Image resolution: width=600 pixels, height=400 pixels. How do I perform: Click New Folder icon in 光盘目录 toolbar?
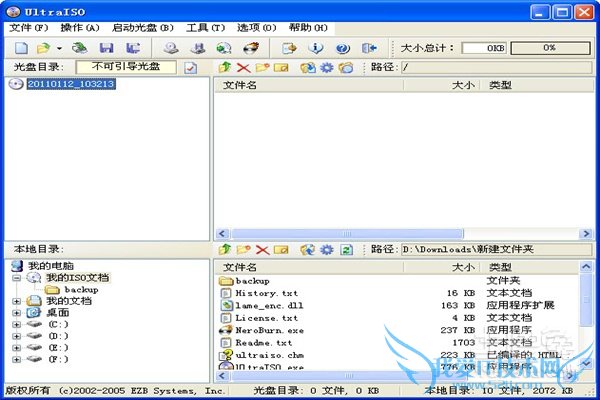pyautogui.click(x=262, y=68)
